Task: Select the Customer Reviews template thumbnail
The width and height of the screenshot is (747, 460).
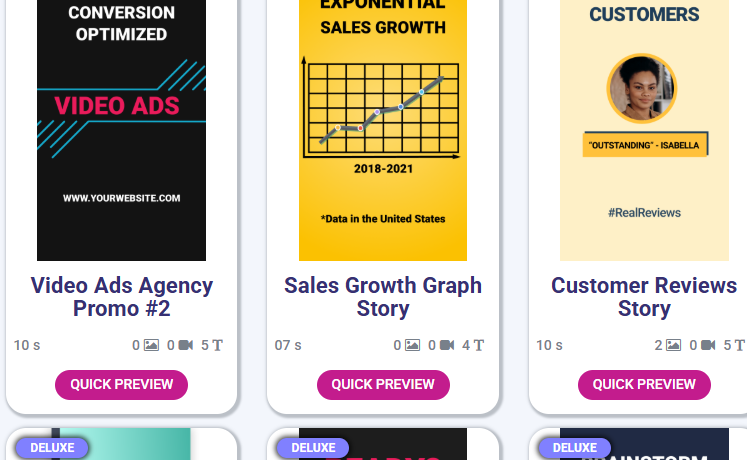Action: tap(644, 130)
